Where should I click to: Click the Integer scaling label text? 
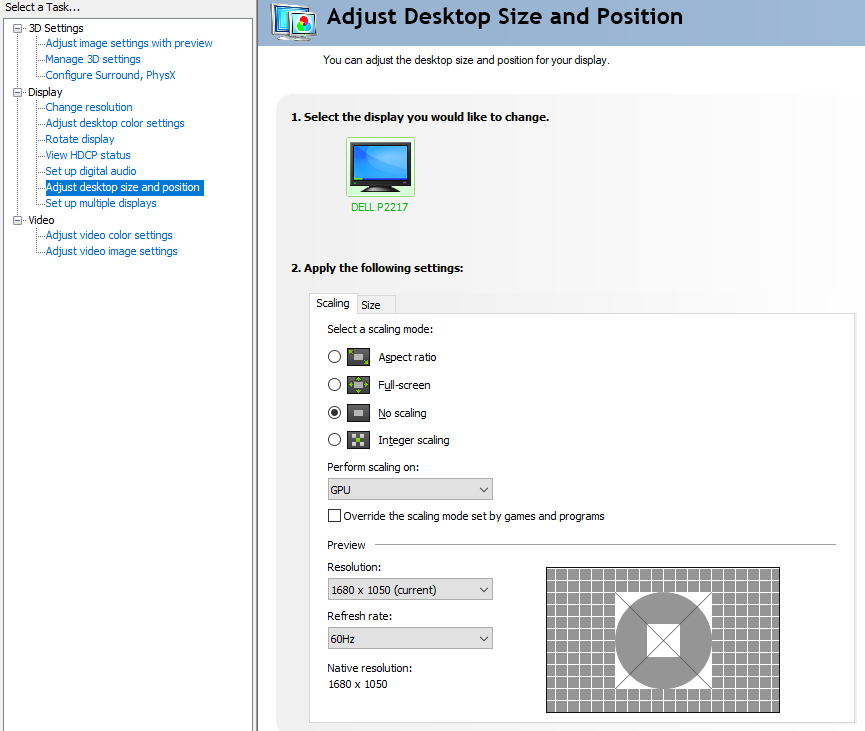tap(414, 440)
